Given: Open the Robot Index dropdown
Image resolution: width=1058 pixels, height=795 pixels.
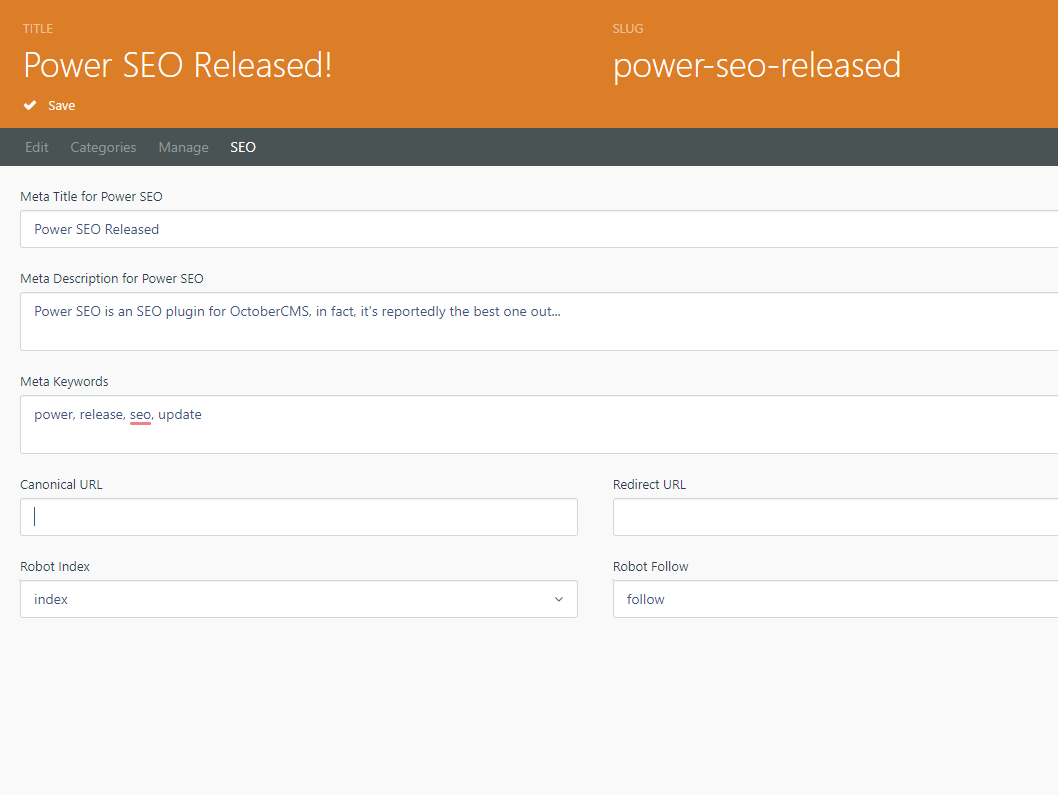Looking at the screenshot, I should pyautogui.click(x=299, y=599).
